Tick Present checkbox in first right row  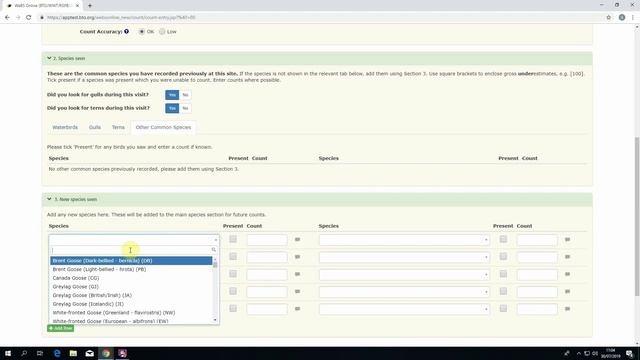click(x=503, y=239)
